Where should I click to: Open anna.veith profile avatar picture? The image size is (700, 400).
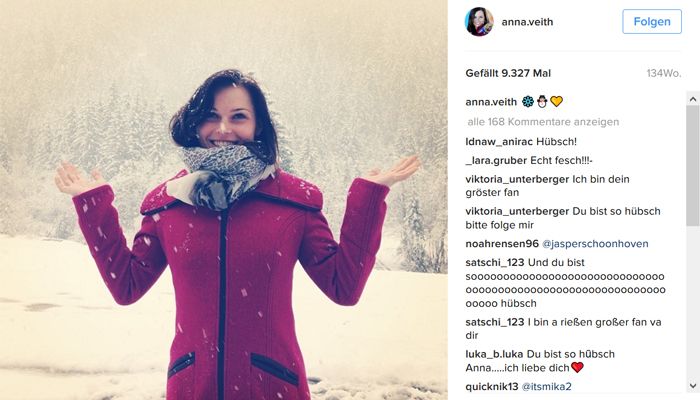479,21
